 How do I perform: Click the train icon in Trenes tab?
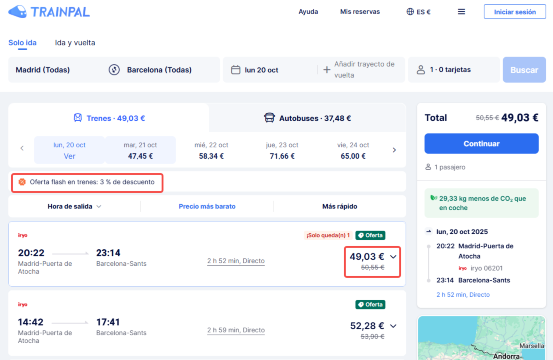(x=78, y=118)
